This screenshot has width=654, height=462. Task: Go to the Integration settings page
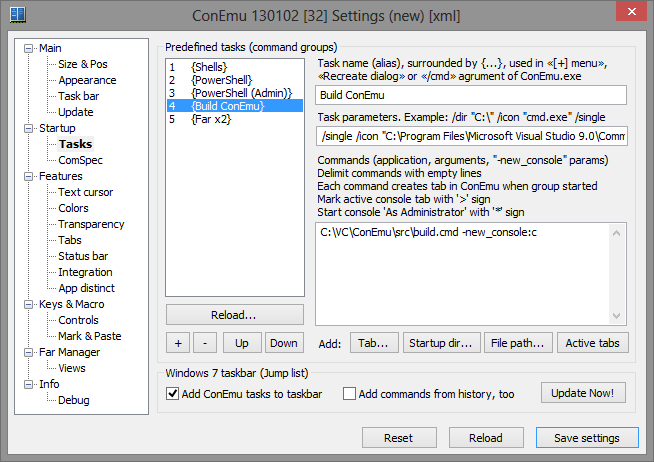85,272
